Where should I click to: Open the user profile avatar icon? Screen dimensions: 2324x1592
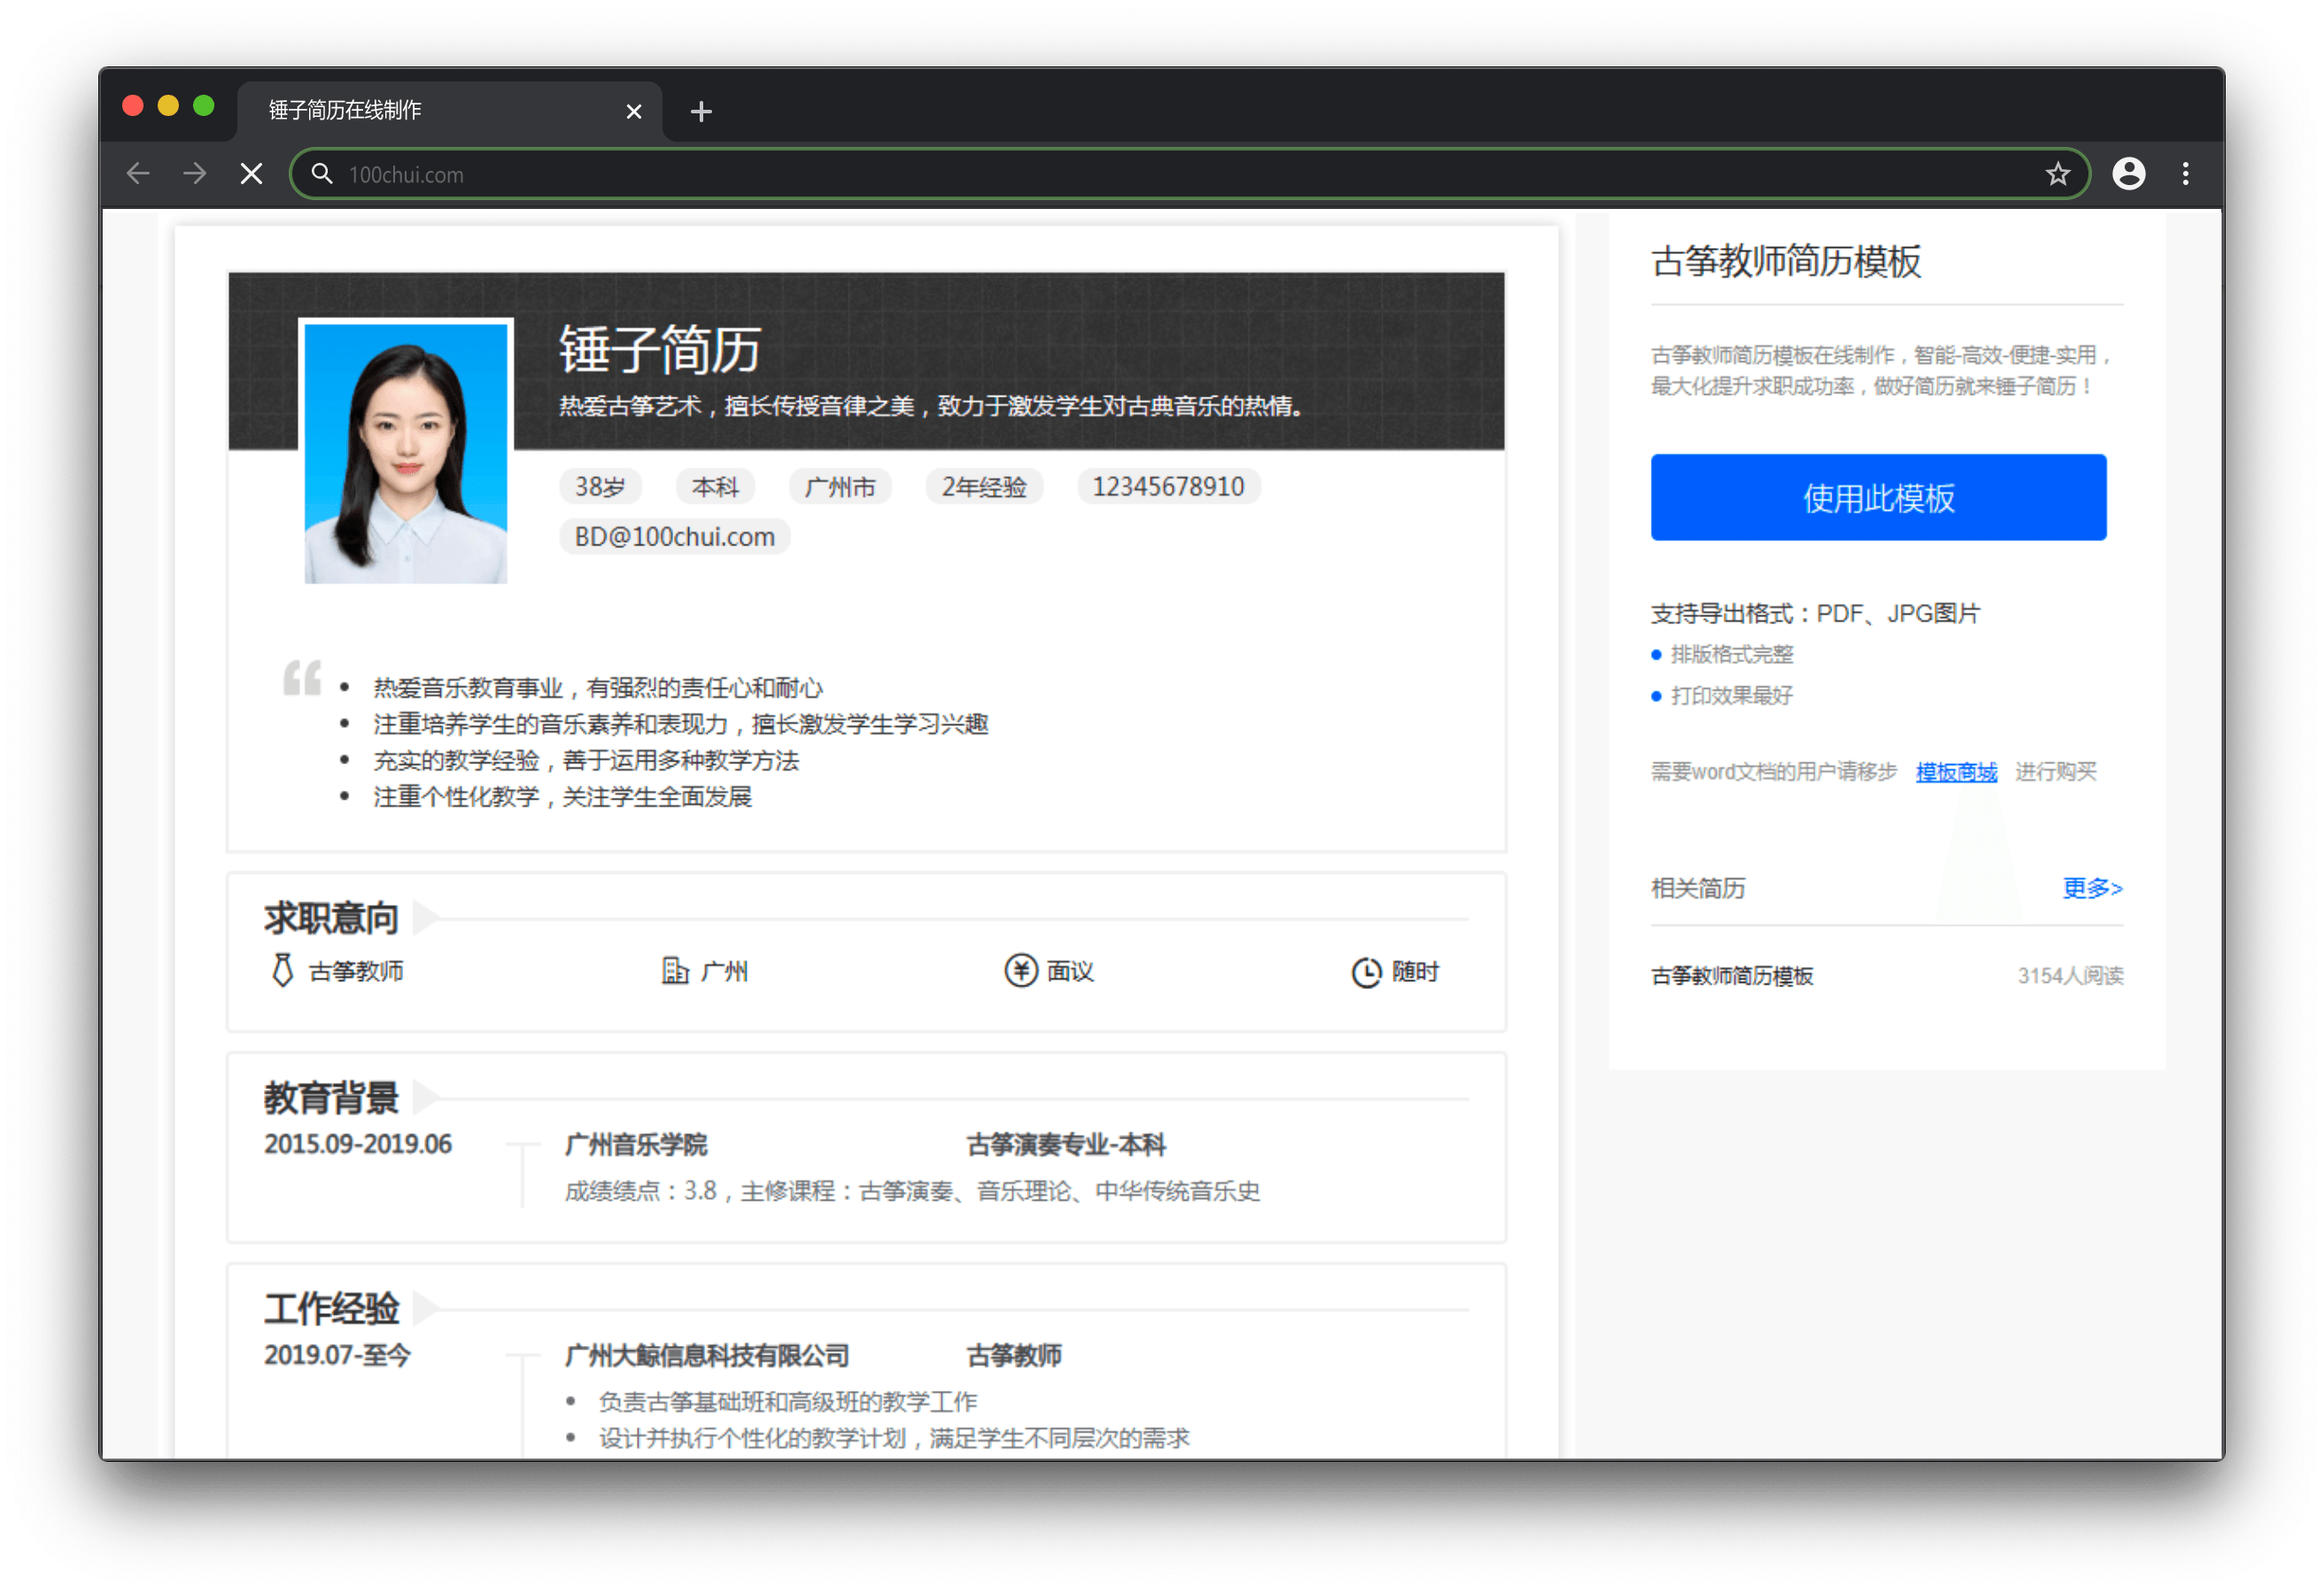coord(2128,174)
